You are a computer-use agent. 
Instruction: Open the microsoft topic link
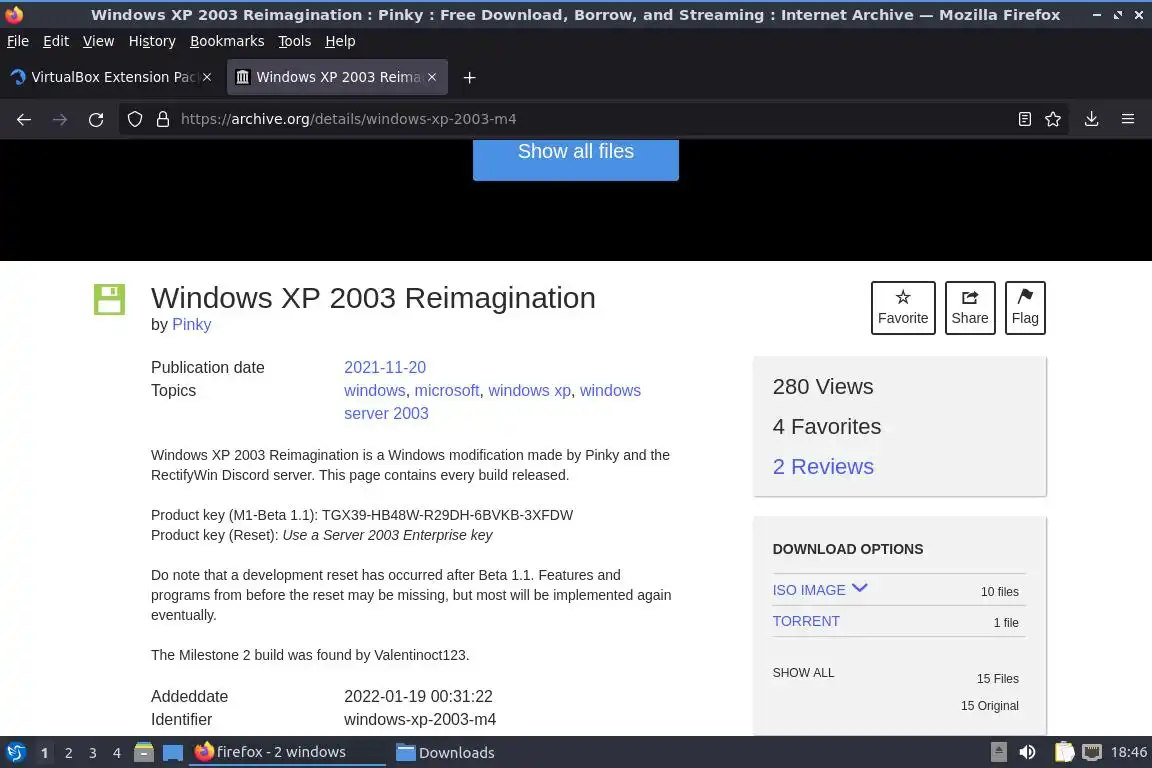coord(447,390)
